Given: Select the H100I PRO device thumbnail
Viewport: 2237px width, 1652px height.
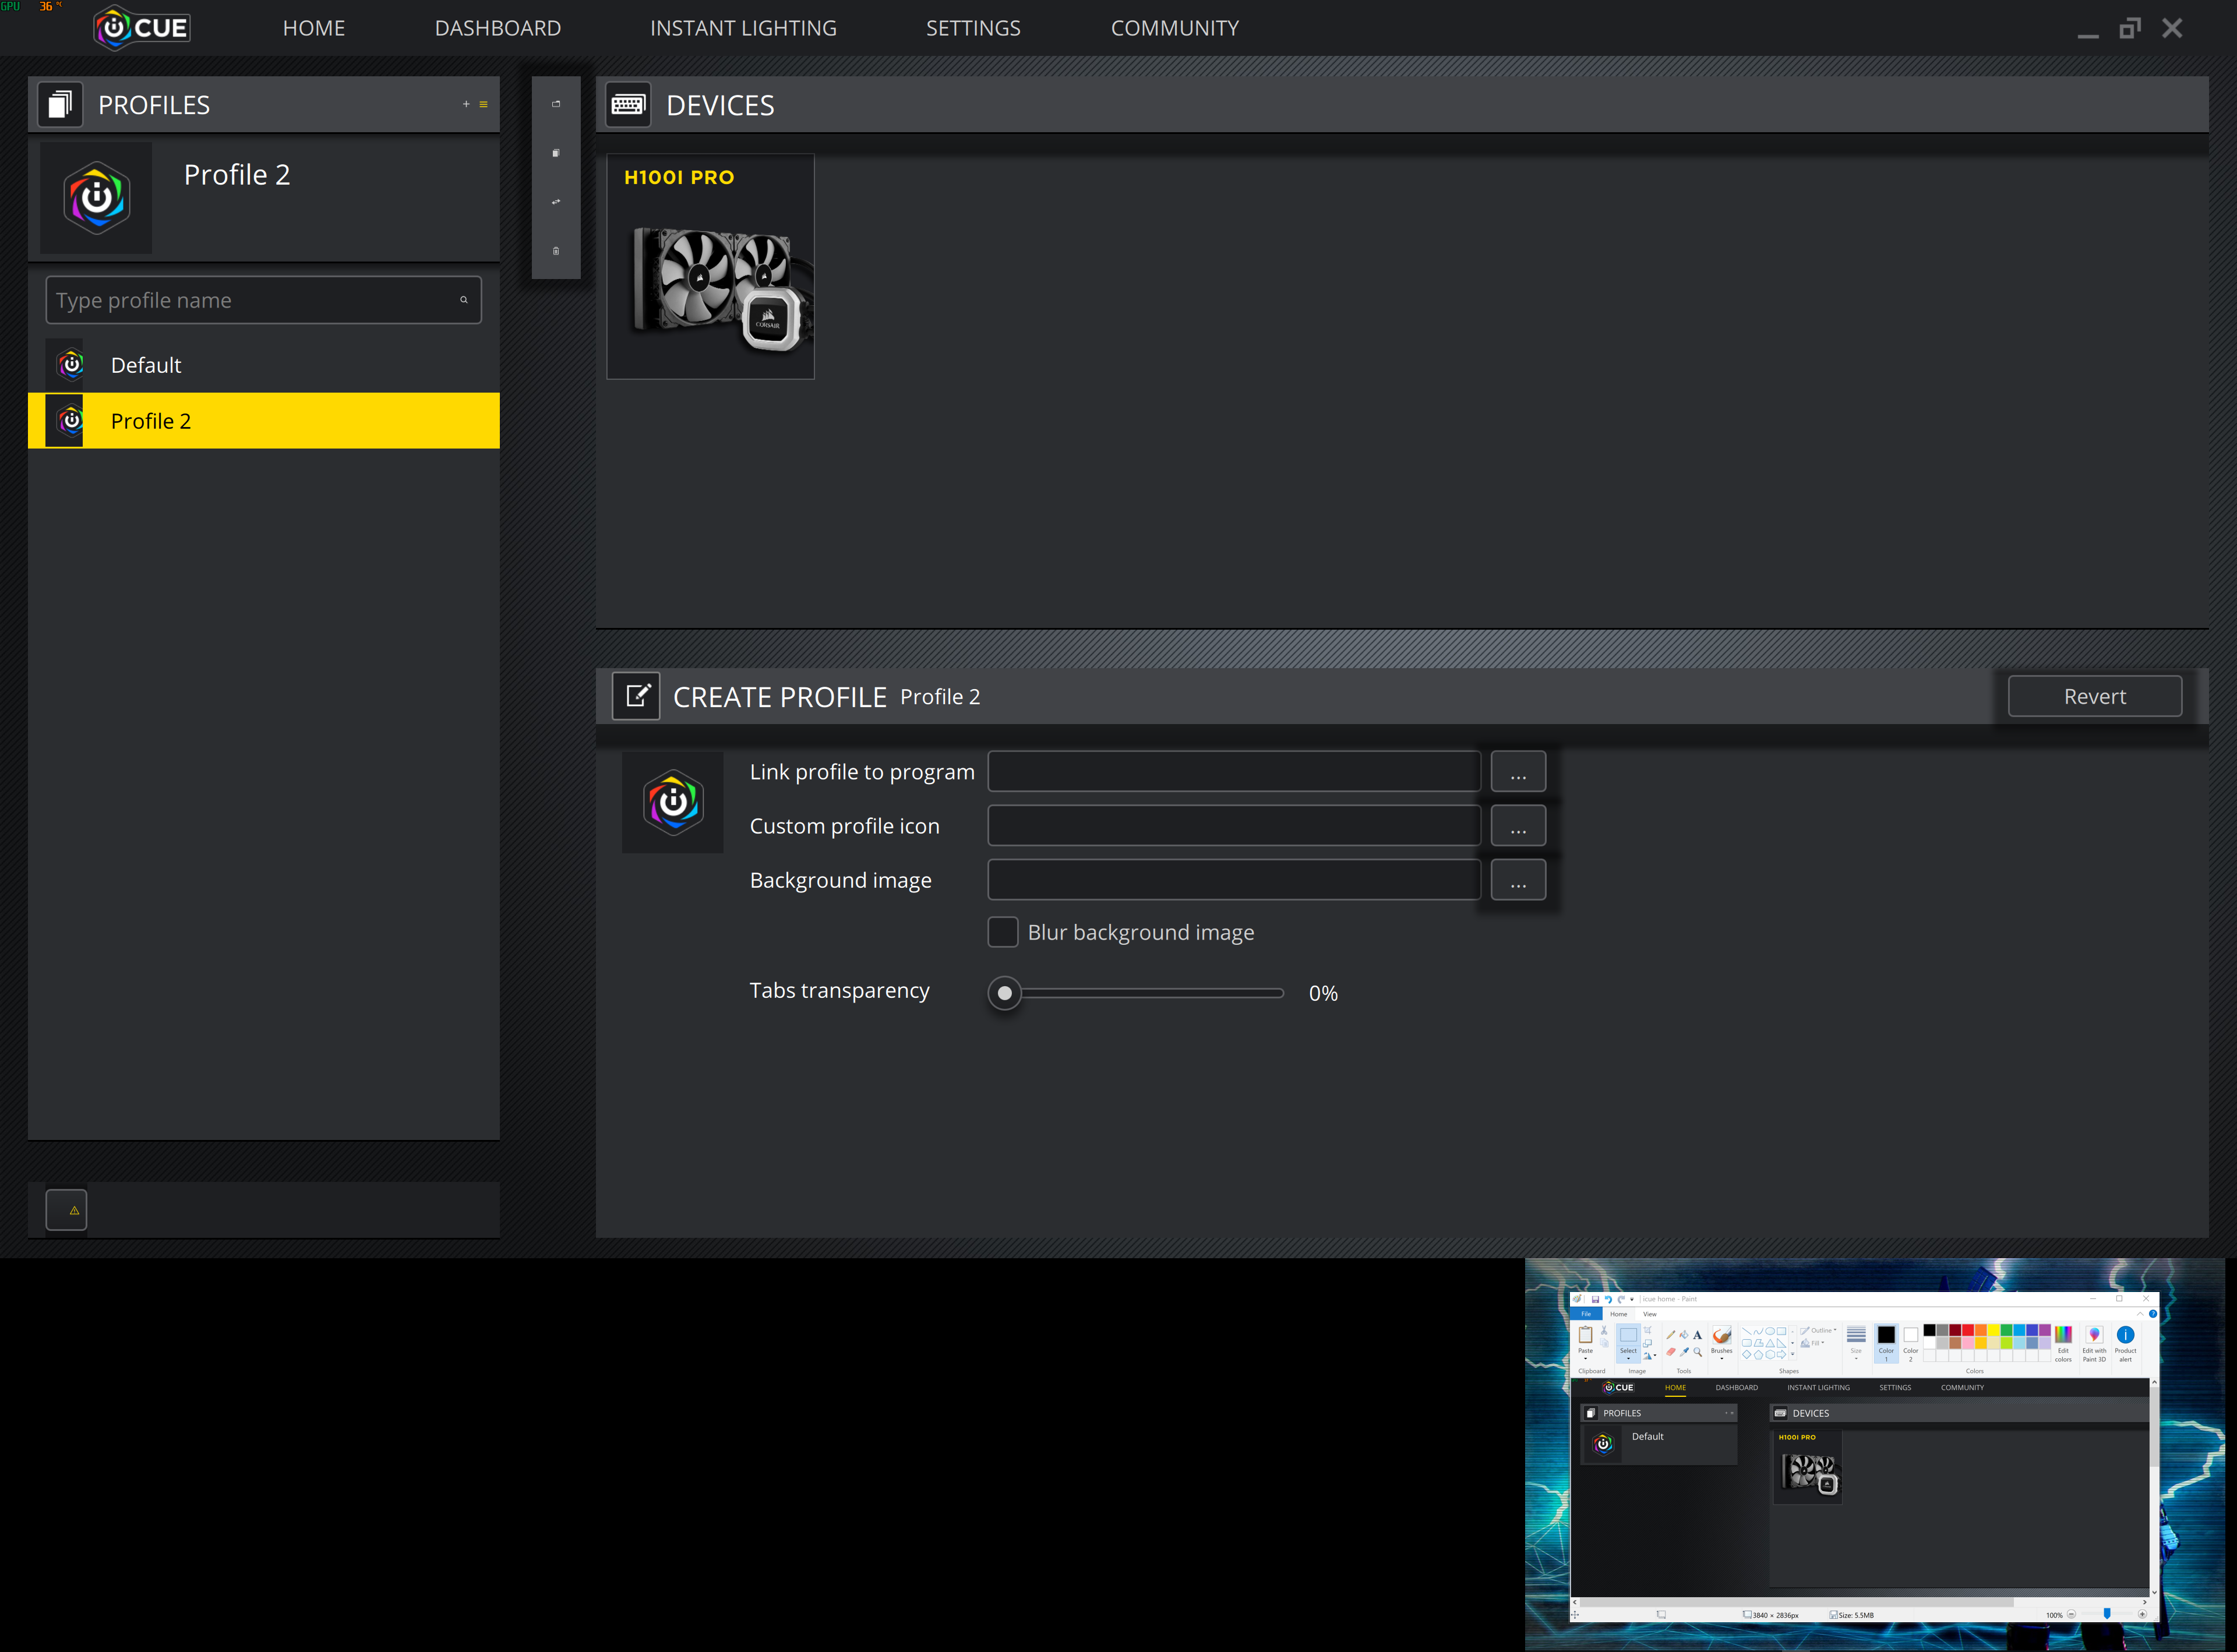Looking at the screenshot, I should [711, 266].
